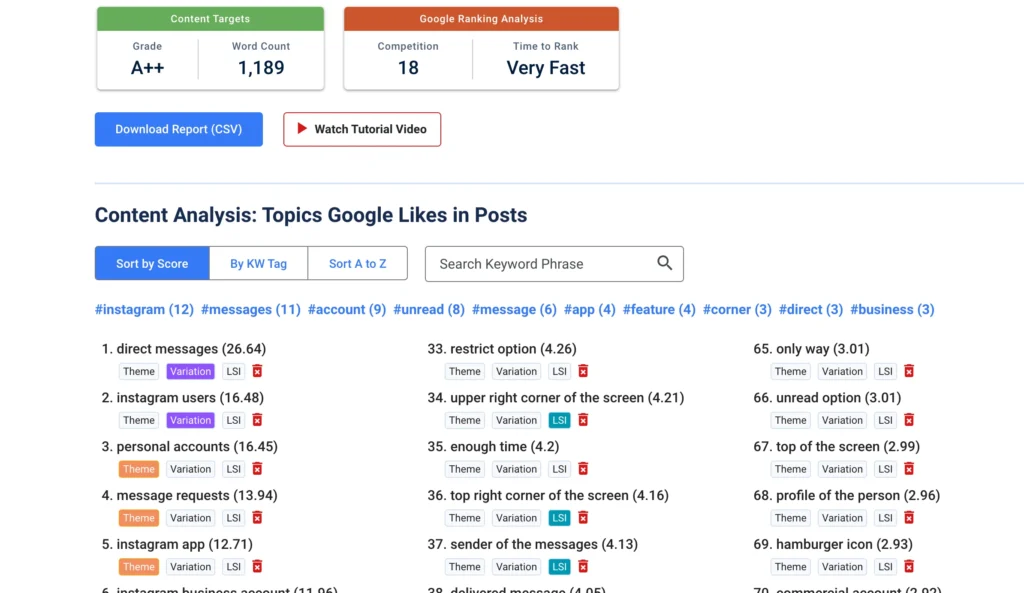Toggle the Theme tag for "direct messages"

(138, 371)
